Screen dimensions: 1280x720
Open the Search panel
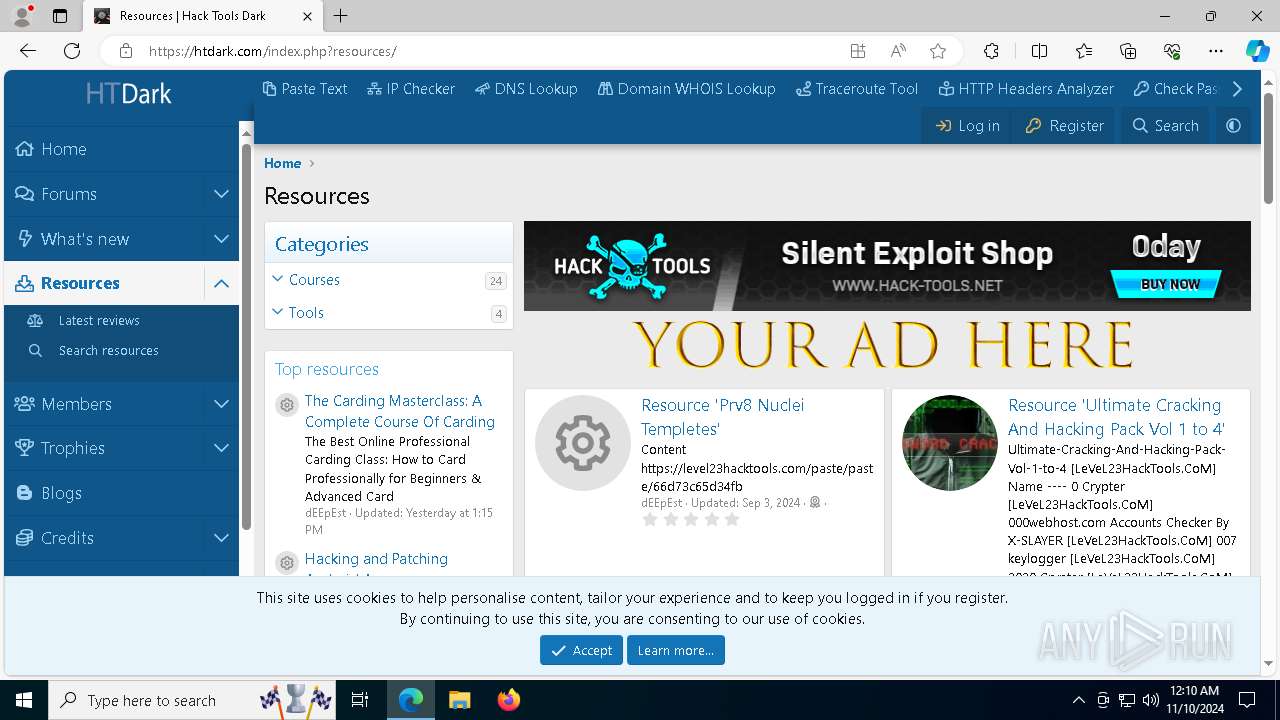point(1165,125)
